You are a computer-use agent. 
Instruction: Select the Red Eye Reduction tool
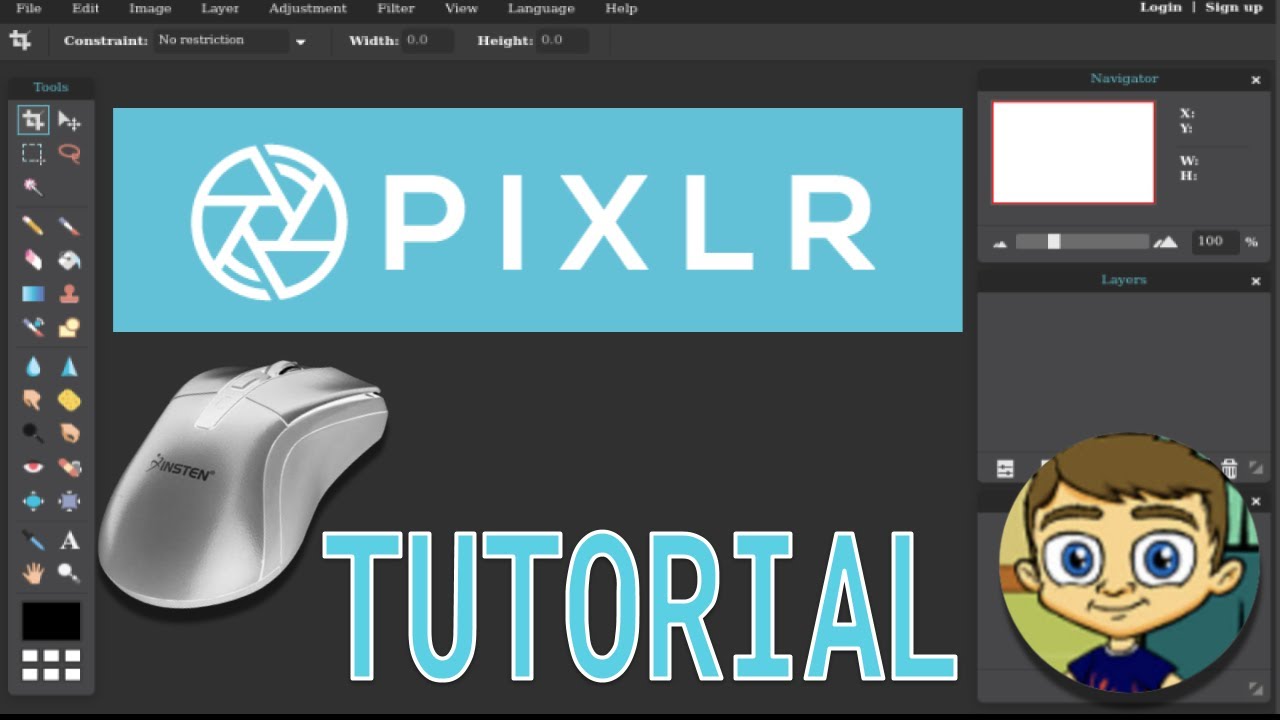pyautogui.click(x=33, y=467)
